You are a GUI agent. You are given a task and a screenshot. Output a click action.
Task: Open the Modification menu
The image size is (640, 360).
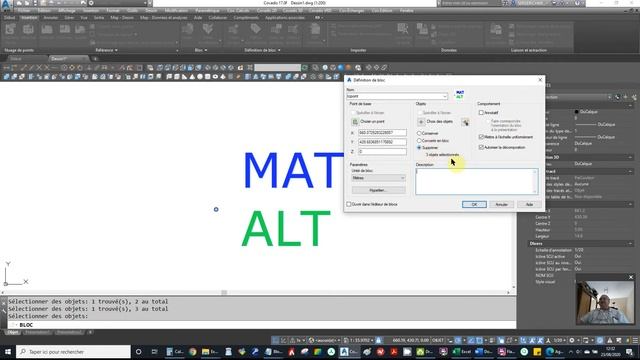(x=176, y=11)
